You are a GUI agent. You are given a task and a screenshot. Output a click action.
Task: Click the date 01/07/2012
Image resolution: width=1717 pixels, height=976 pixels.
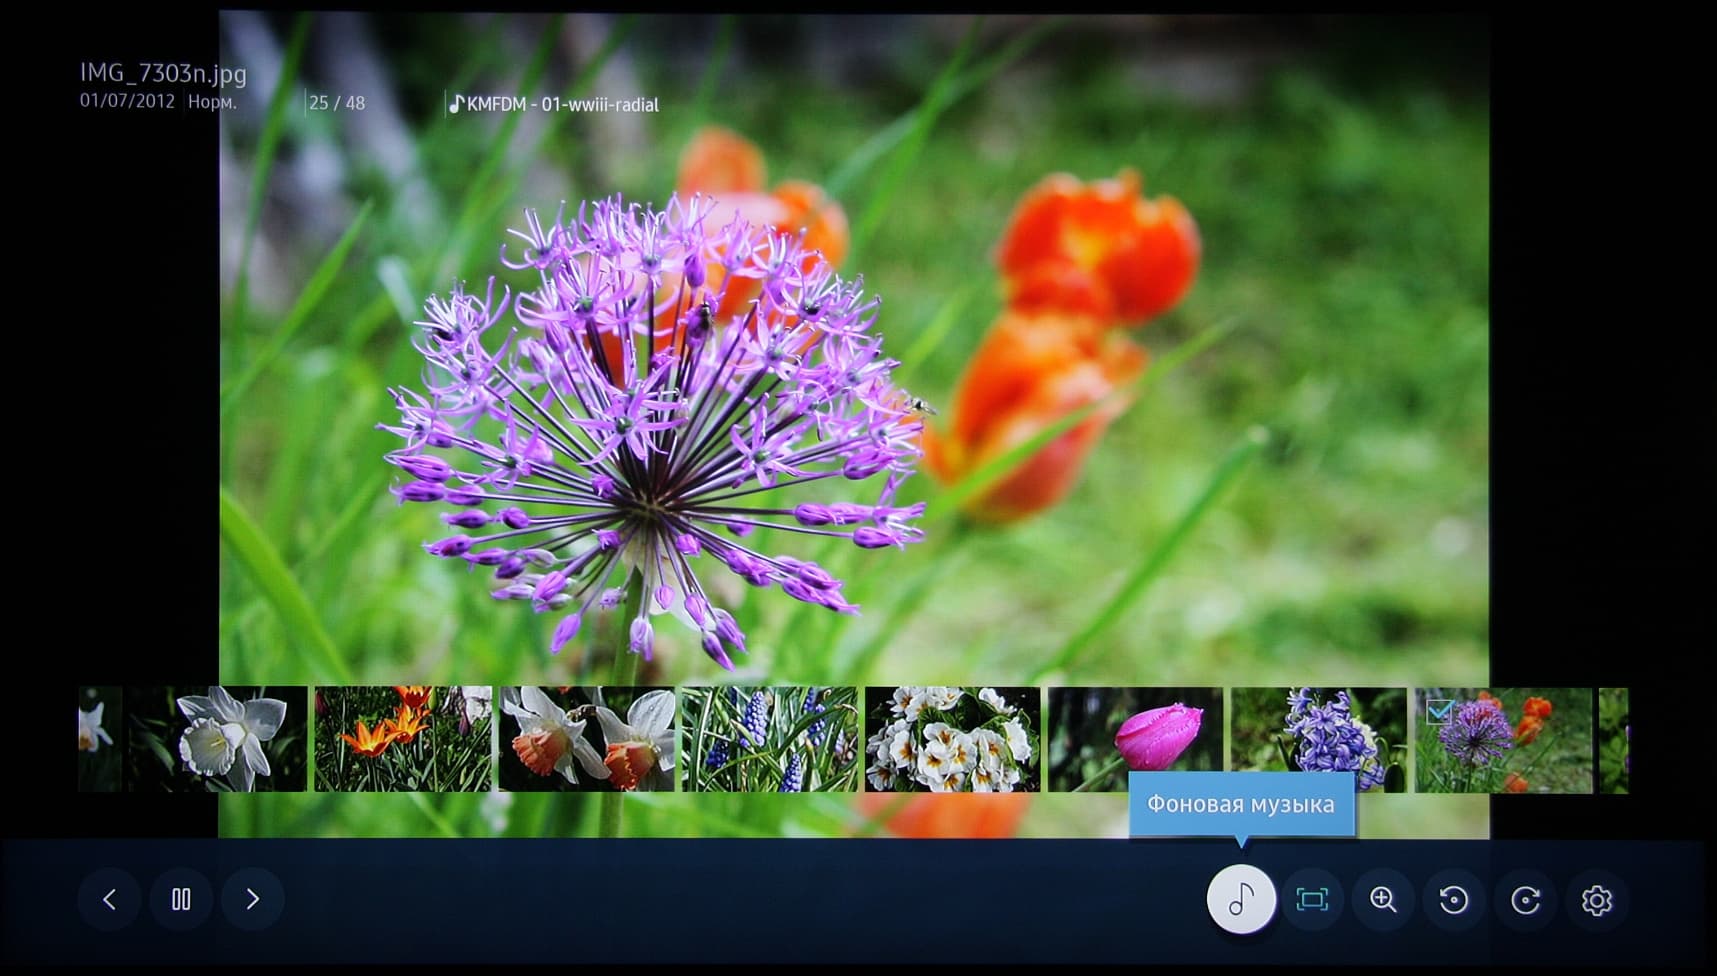coord(127,102)
